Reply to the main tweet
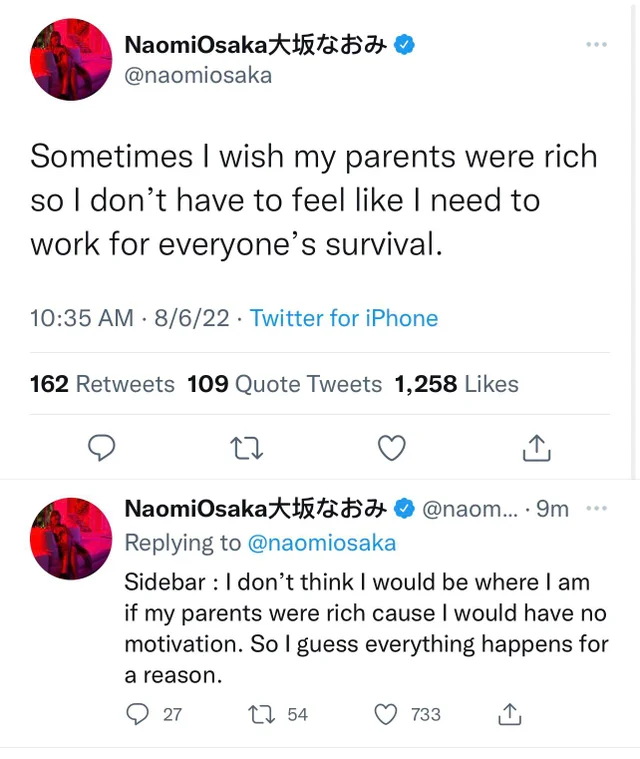 [102, 449]
